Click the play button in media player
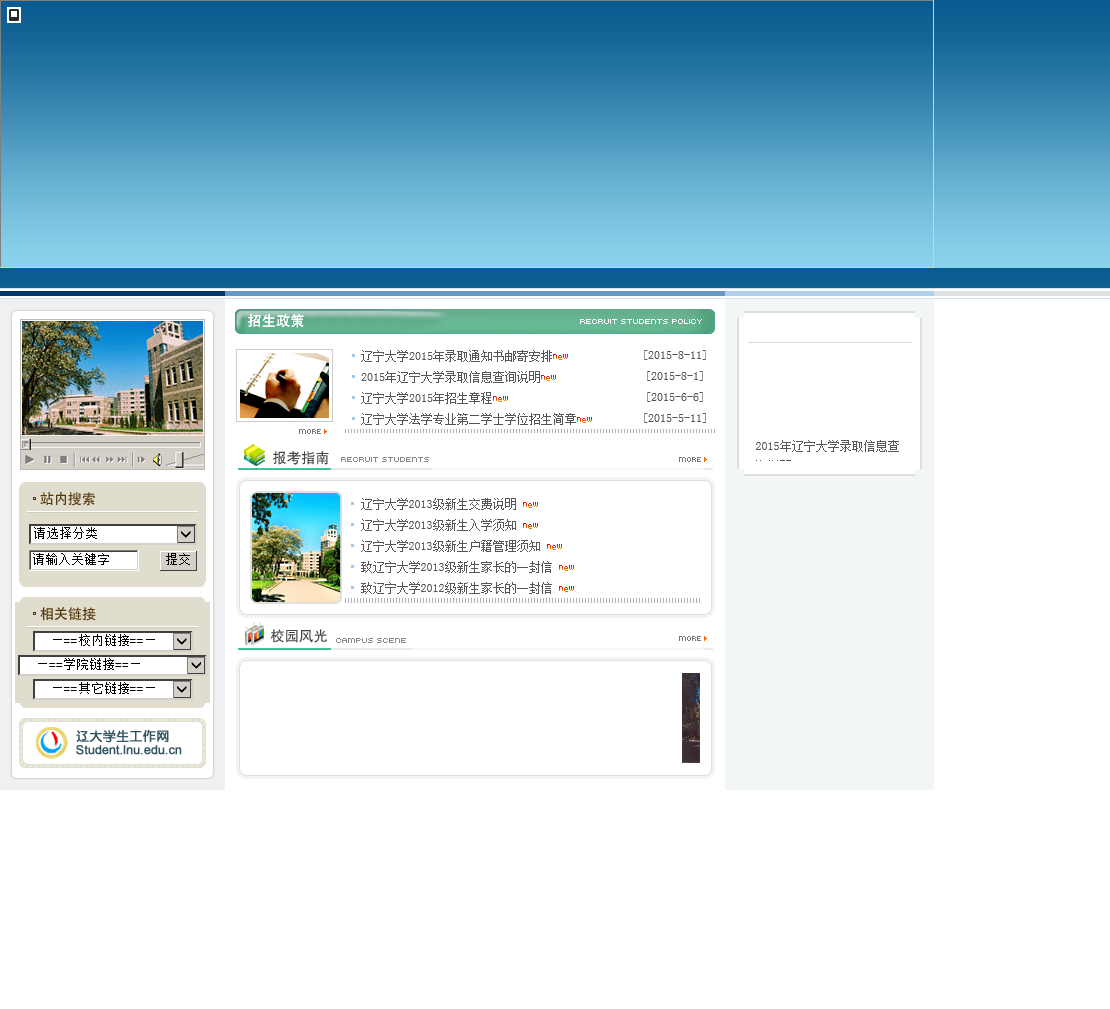1110x1009 pixels. (30, 460)
